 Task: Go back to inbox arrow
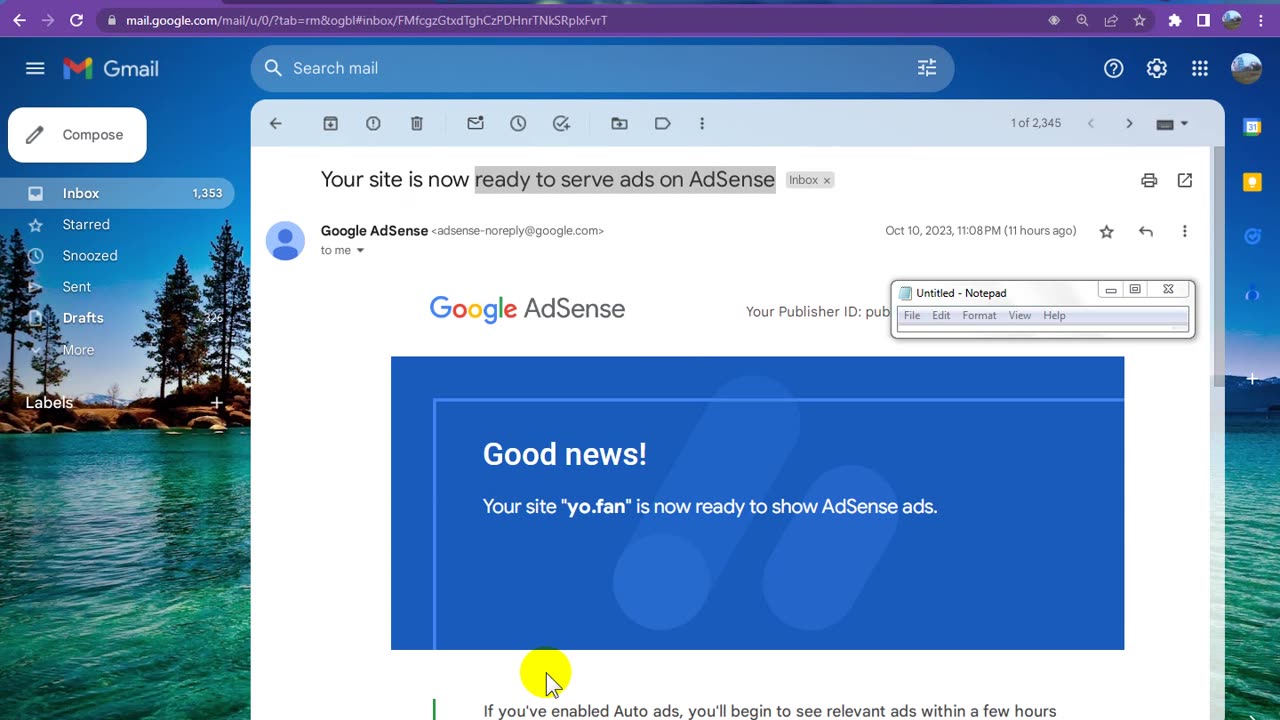(x=276, y=123)
